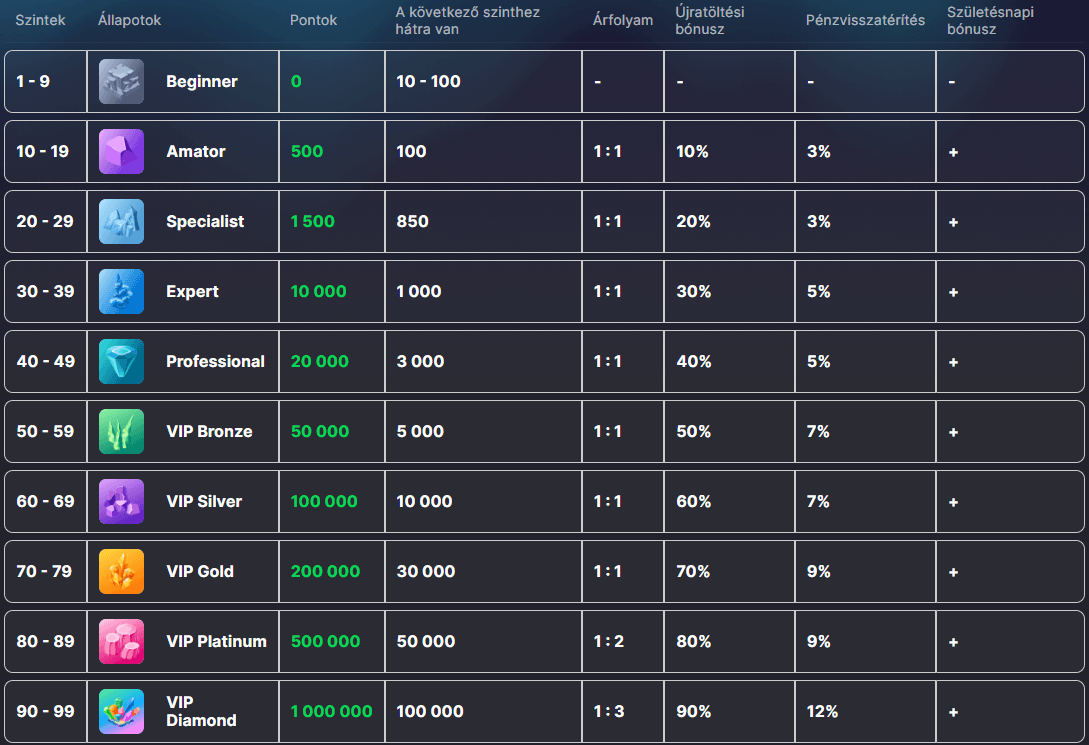Click the VIP Platinum pink crystal icon
1089x745 pixels.
121,641
